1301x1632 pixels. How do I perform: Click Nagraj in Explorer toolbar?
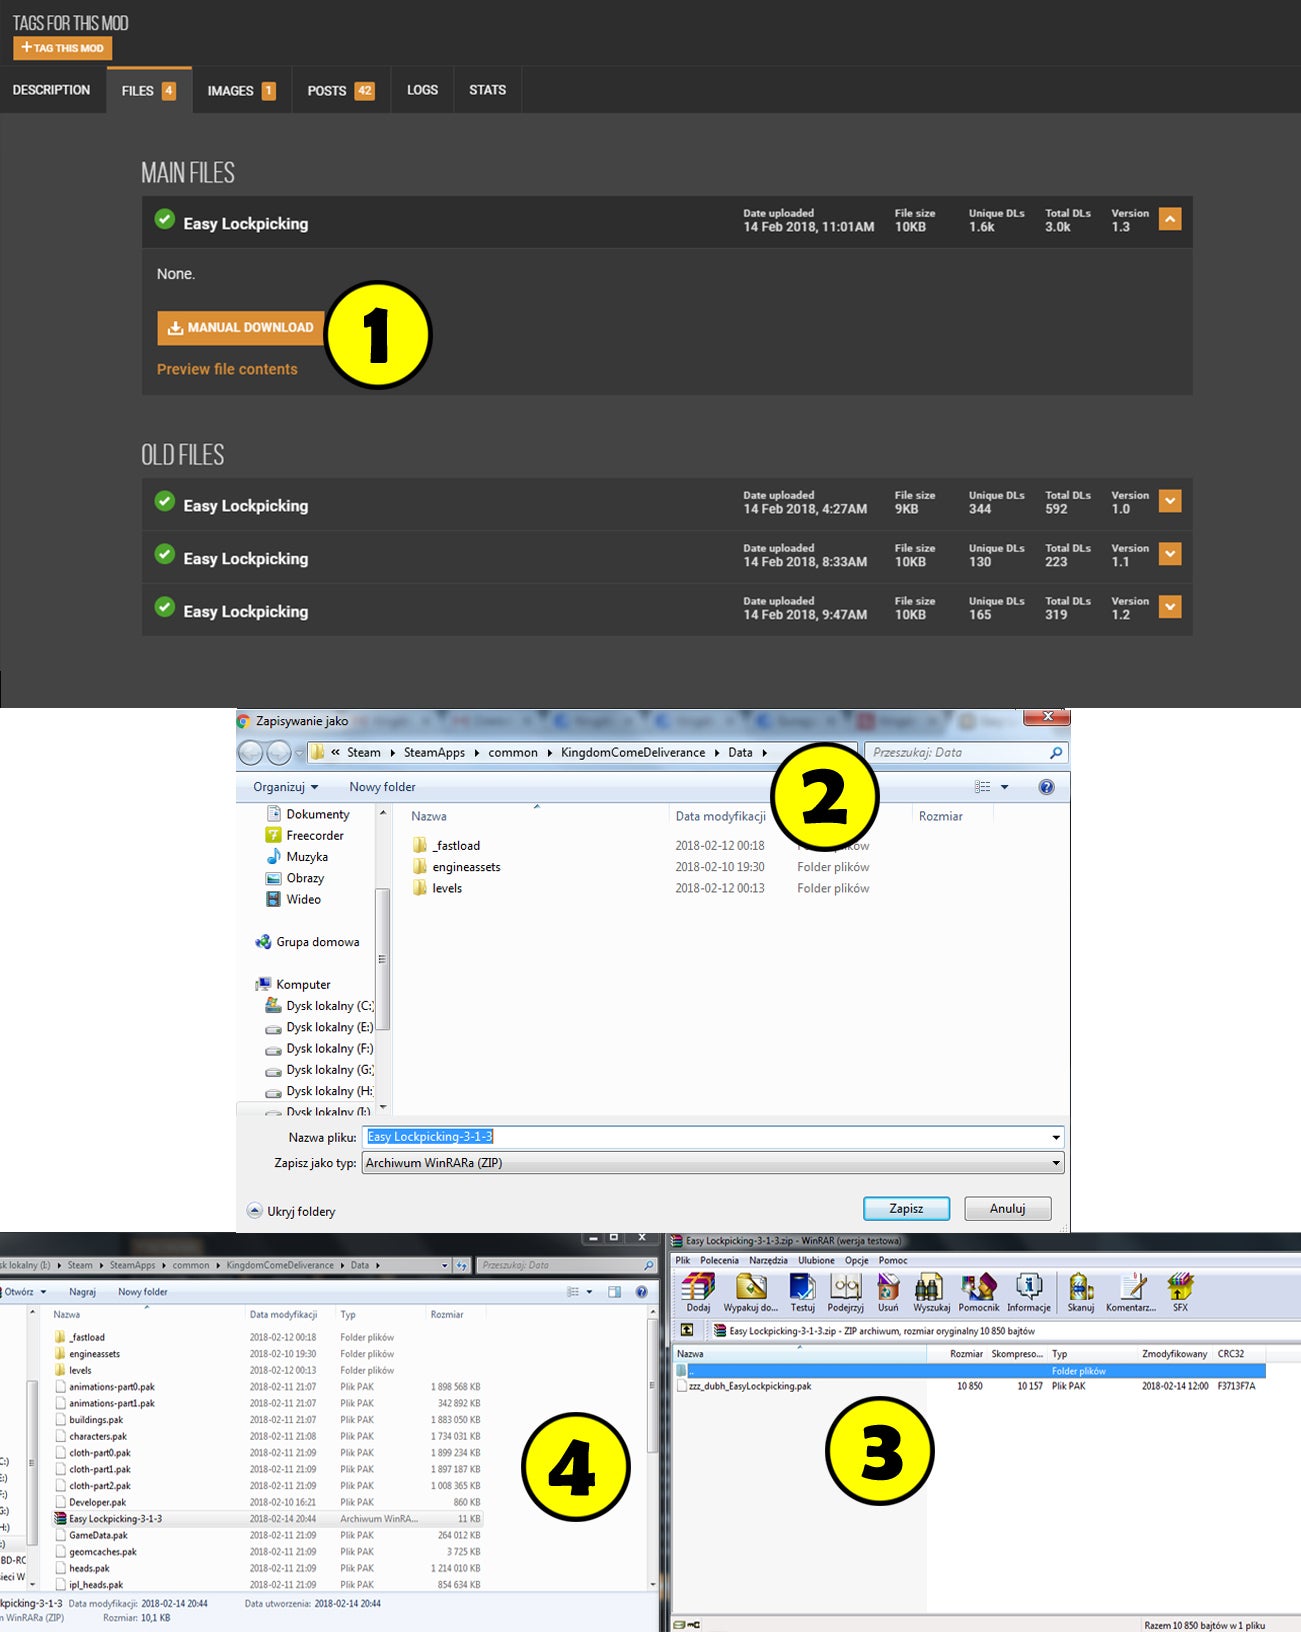(x=82, y=1292)
